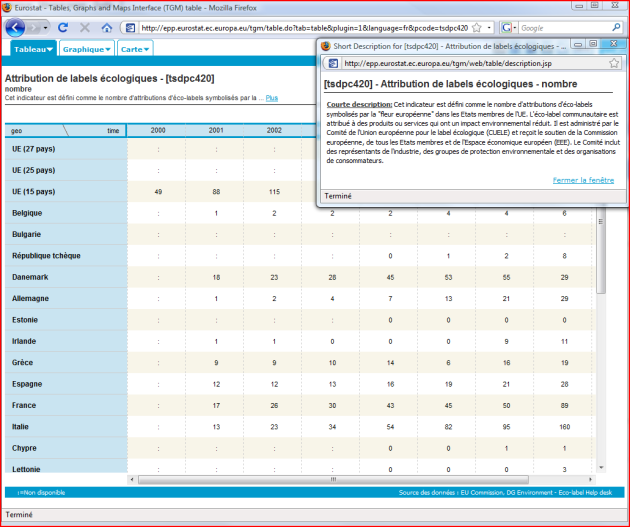630x527 pixels.
Task: Click value 49 for UE (15 pays) 2000
Action: click(x=158, y=192)
